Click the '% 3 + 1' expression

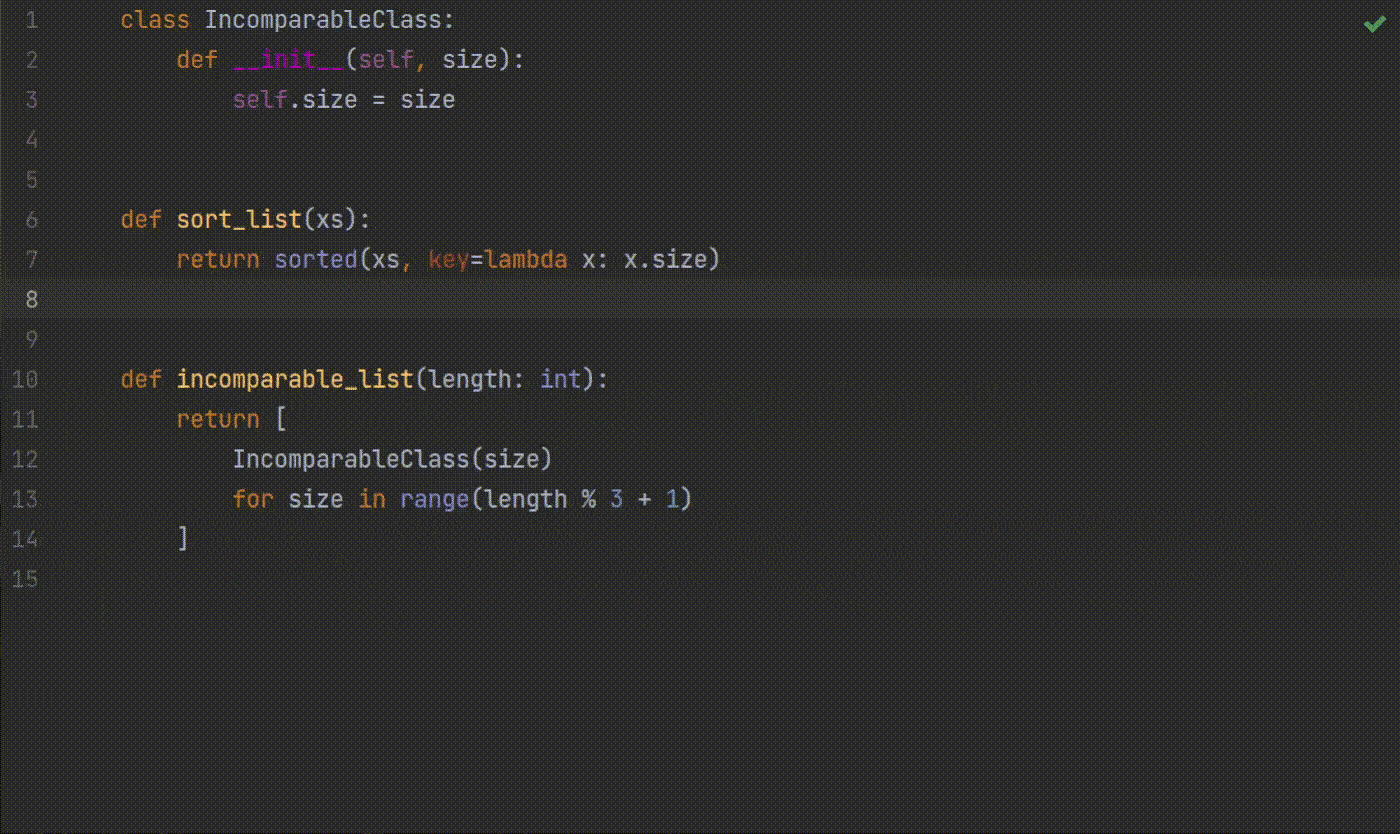630,499
